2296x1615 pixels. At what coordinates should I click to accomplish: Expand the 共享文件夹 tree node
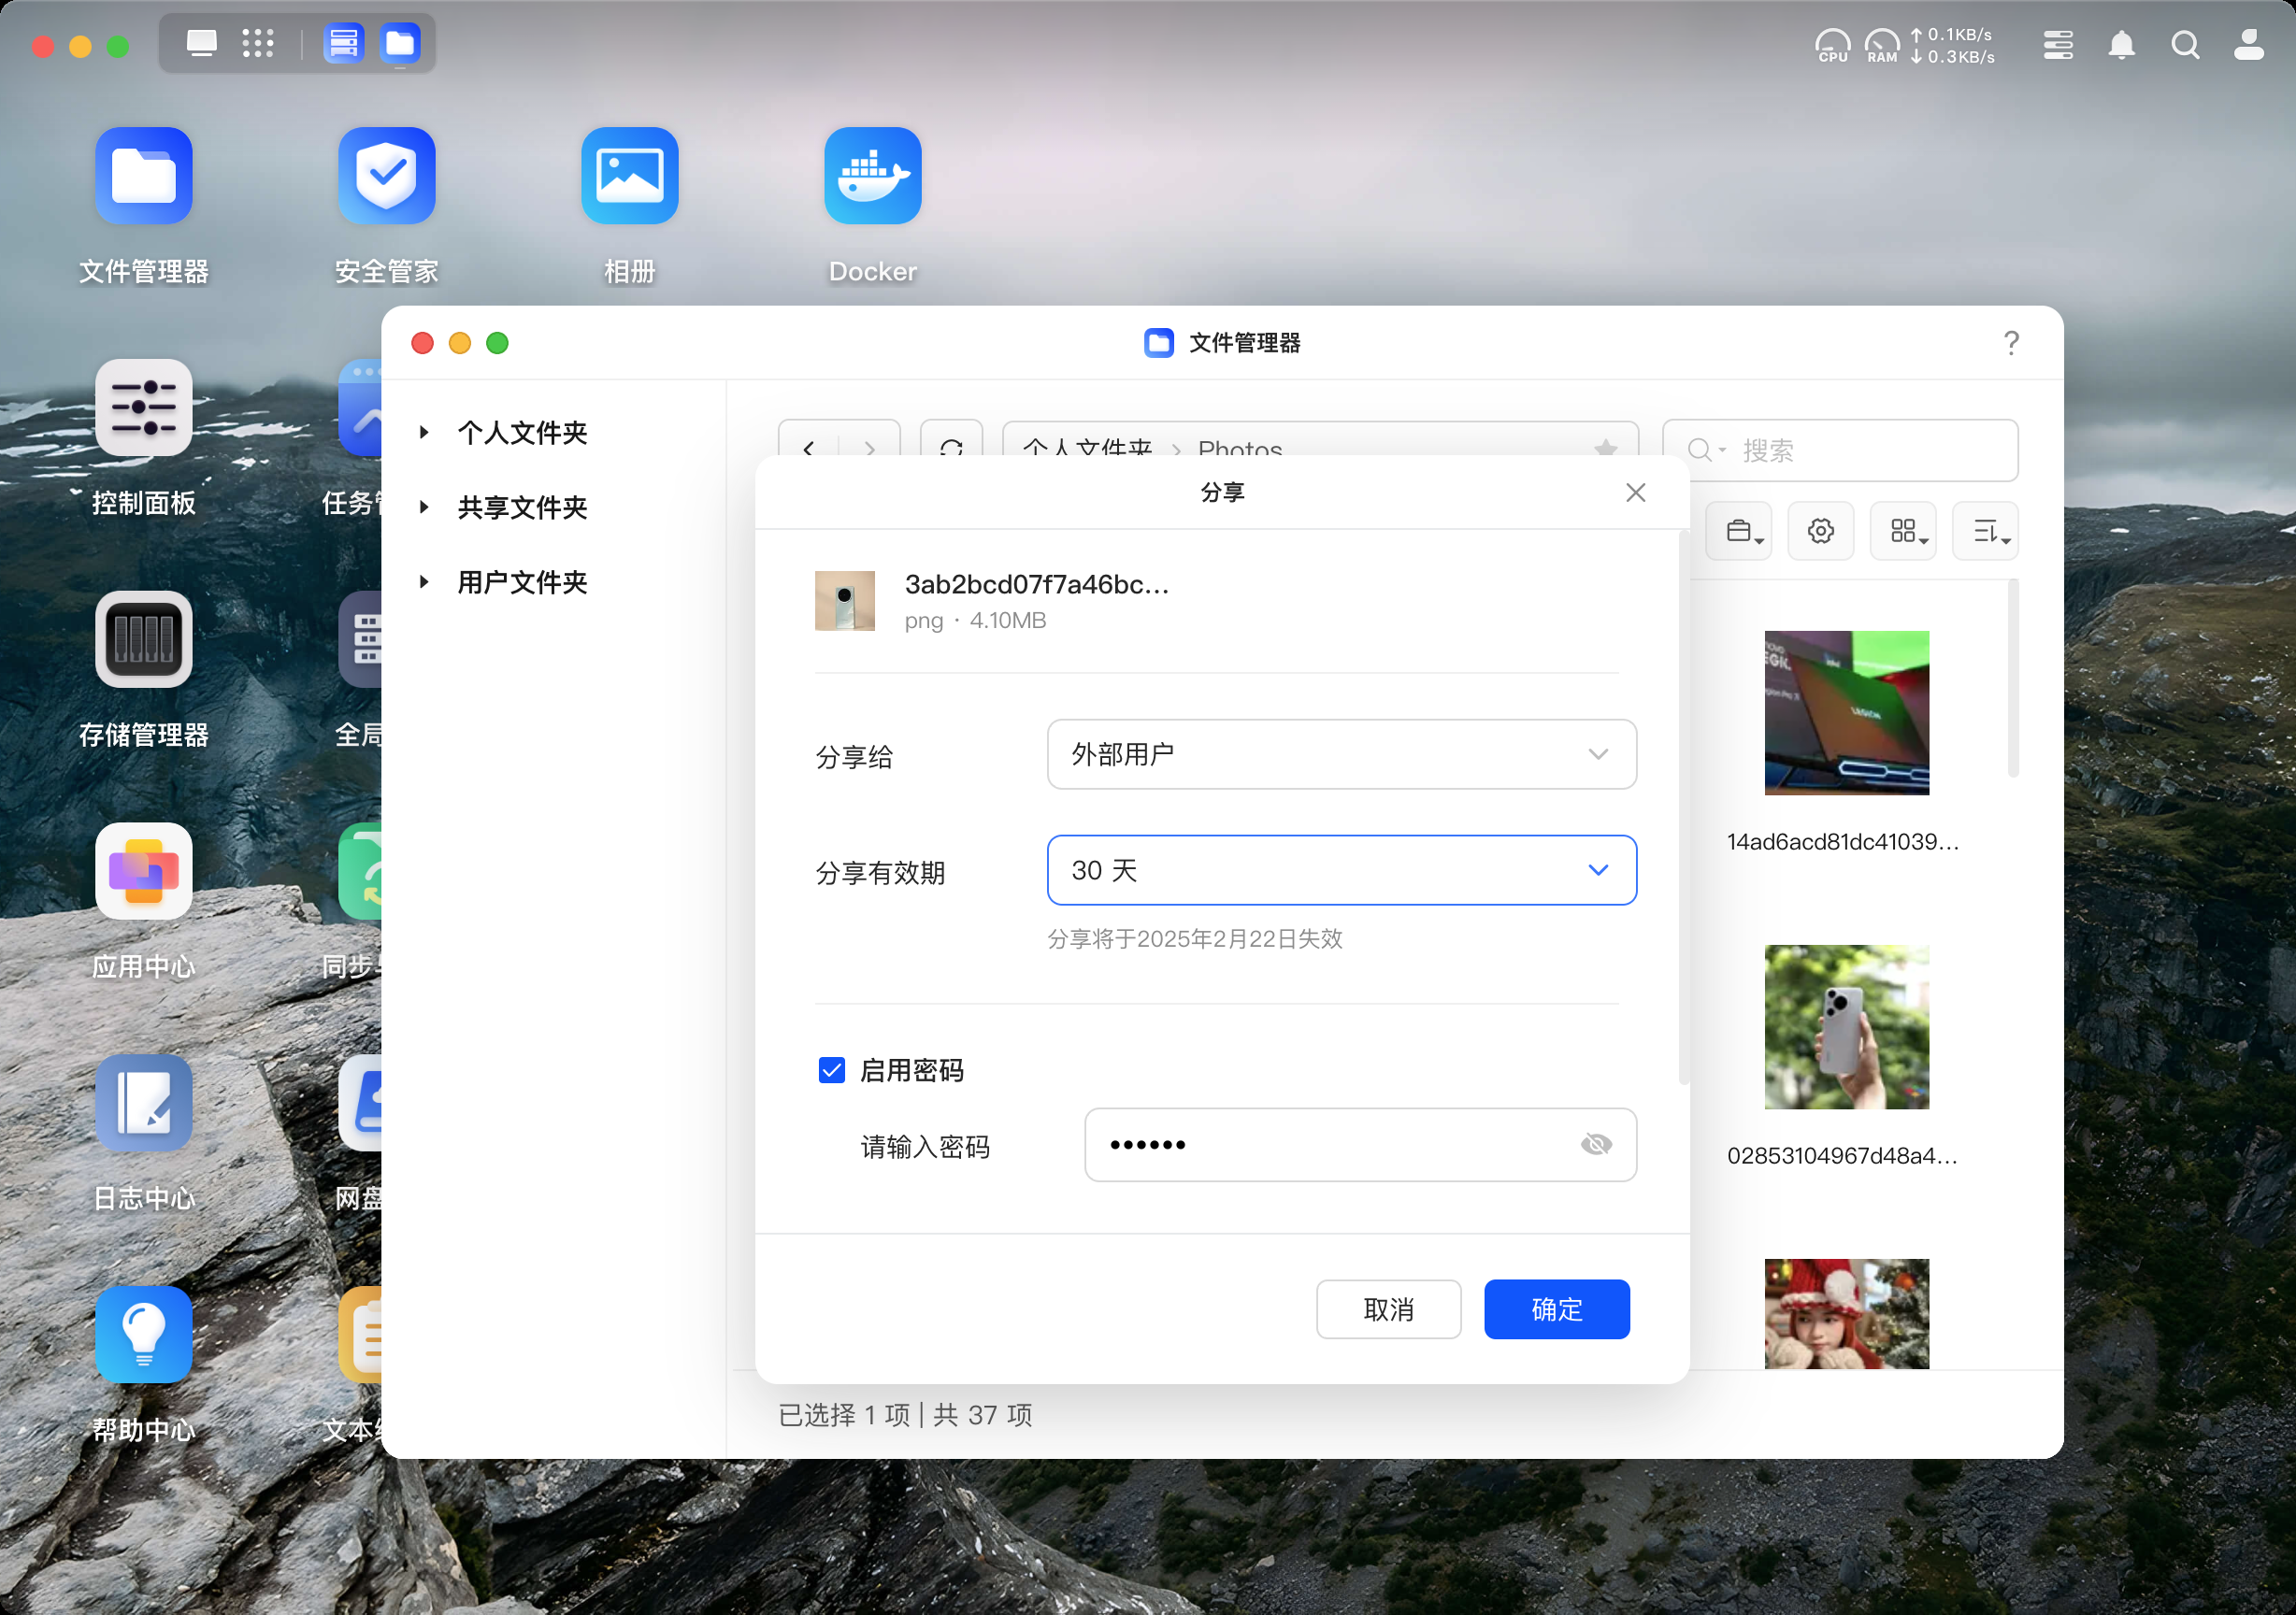tap(424, 507)
